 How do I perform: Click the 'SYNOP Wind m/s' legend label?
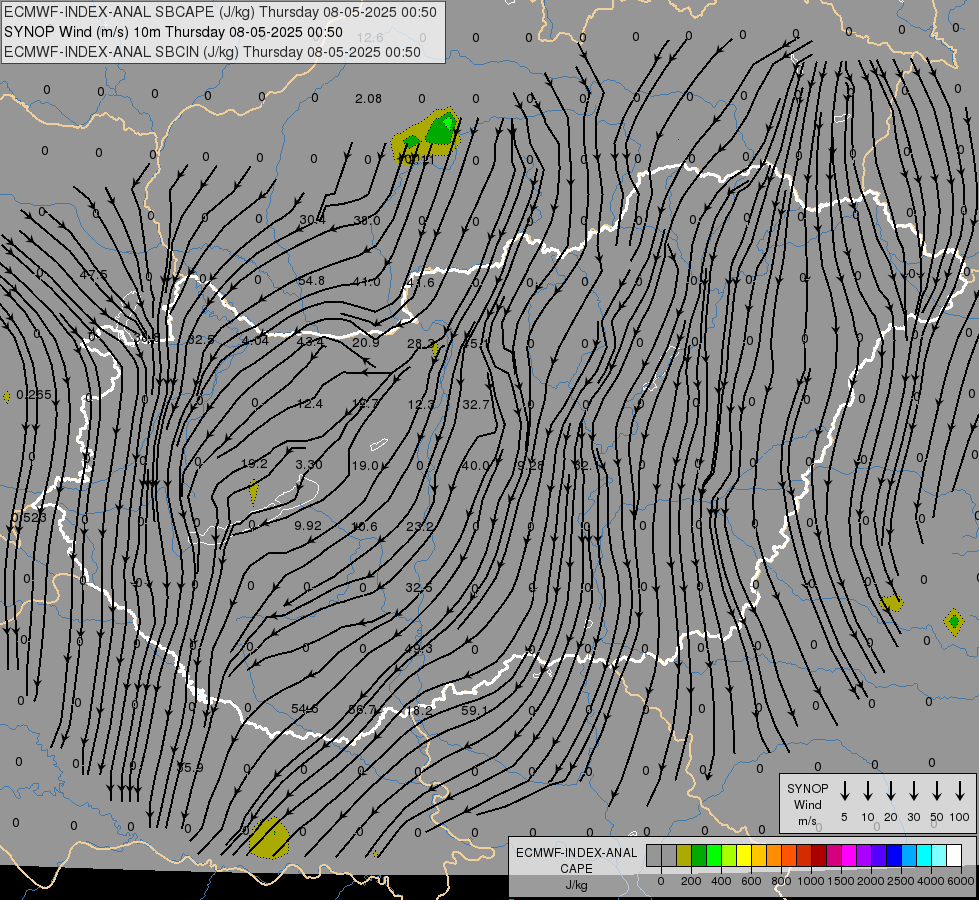click(807, 804)
